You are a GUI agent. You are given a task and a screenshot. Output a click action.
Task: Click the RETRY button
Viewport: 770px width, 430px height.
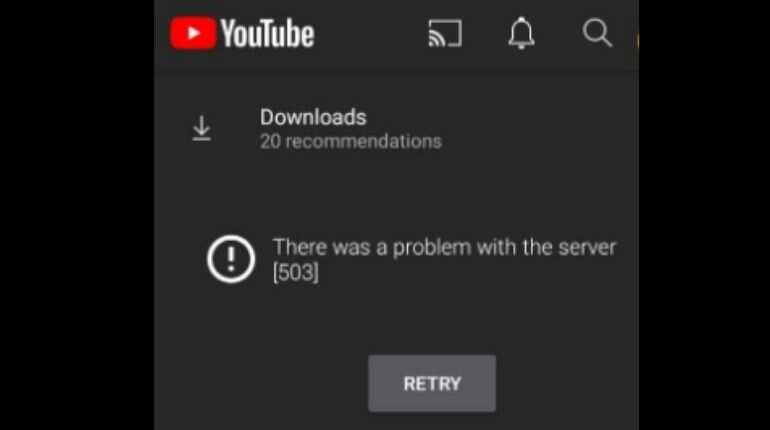[x=432, y=383]
